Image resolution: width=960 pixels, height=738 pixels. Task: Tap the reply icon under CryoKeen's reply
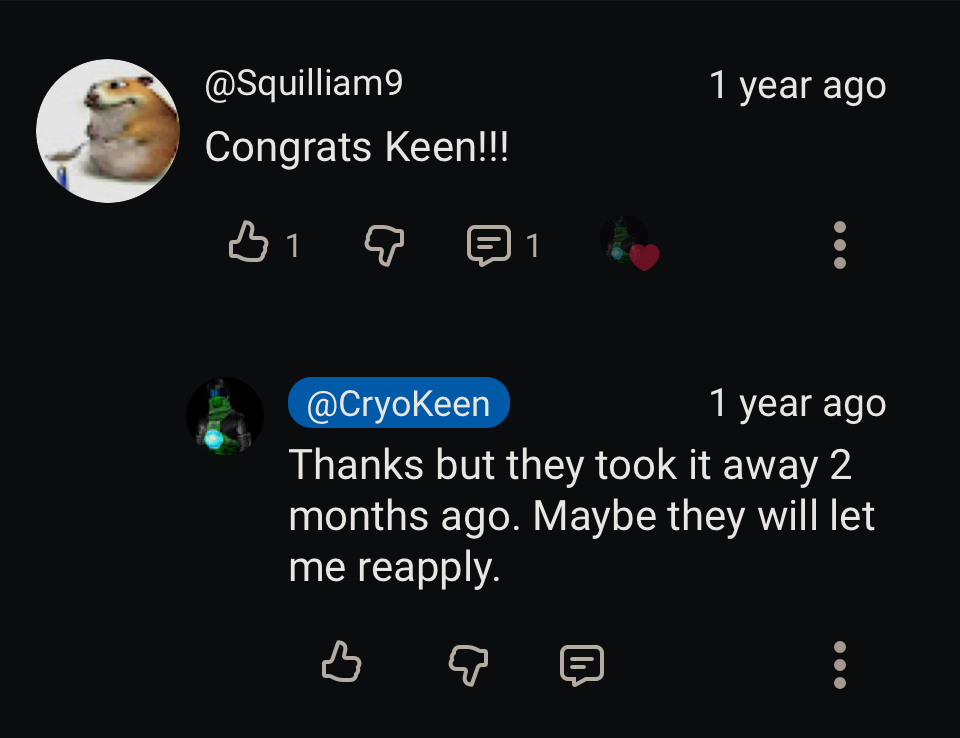tap(582, 664)
